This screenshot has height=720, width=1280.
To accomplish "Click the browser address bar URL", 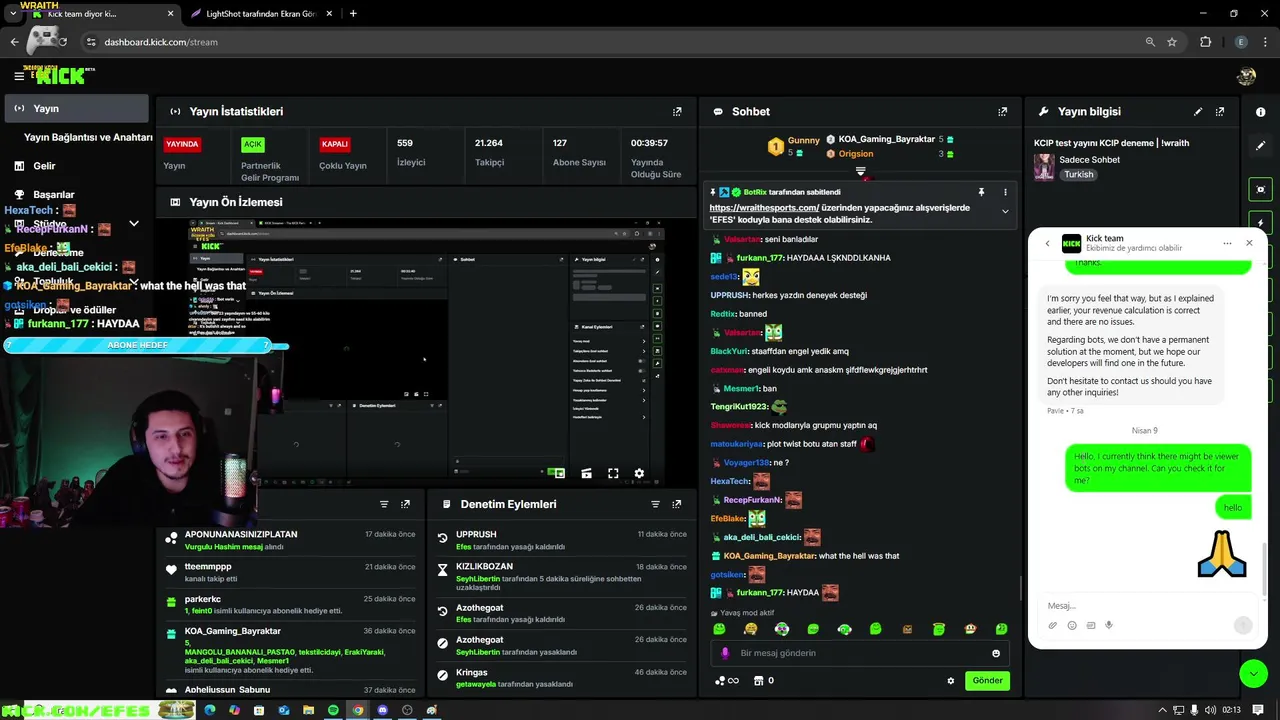I will [161, 42].
